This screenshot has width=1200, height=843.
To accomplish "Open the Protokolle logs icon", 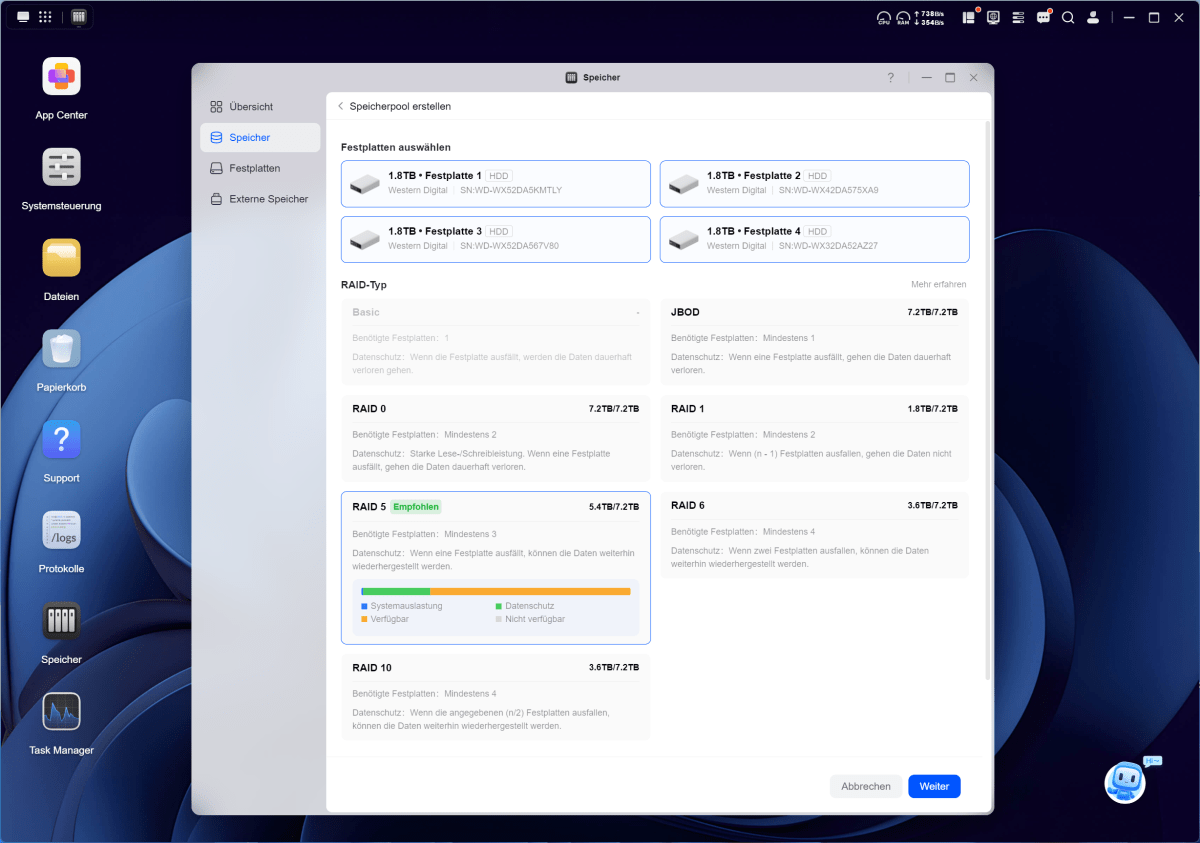I will click(x=61, y=531).
